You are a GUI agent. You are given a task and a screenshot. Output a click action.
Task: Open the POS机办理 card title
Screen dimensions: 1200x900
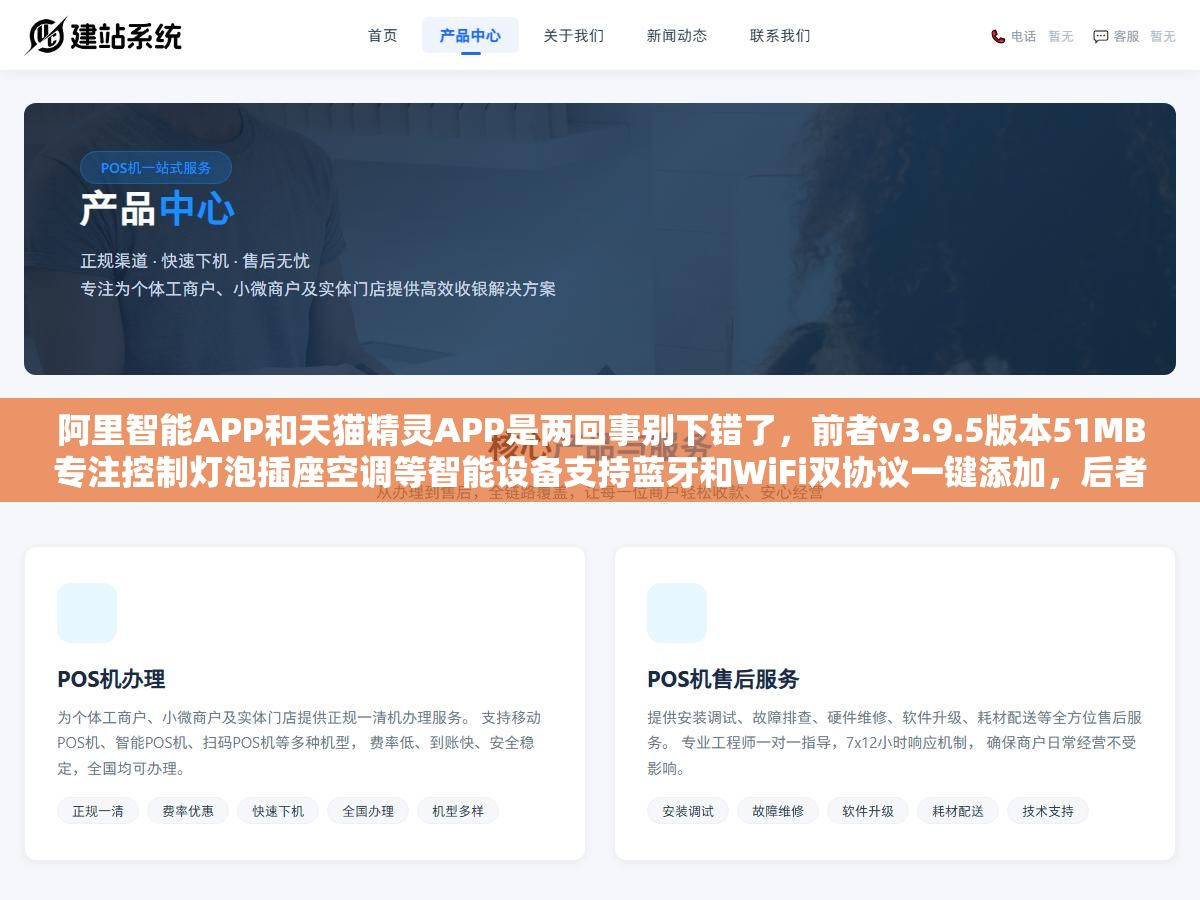111,679
